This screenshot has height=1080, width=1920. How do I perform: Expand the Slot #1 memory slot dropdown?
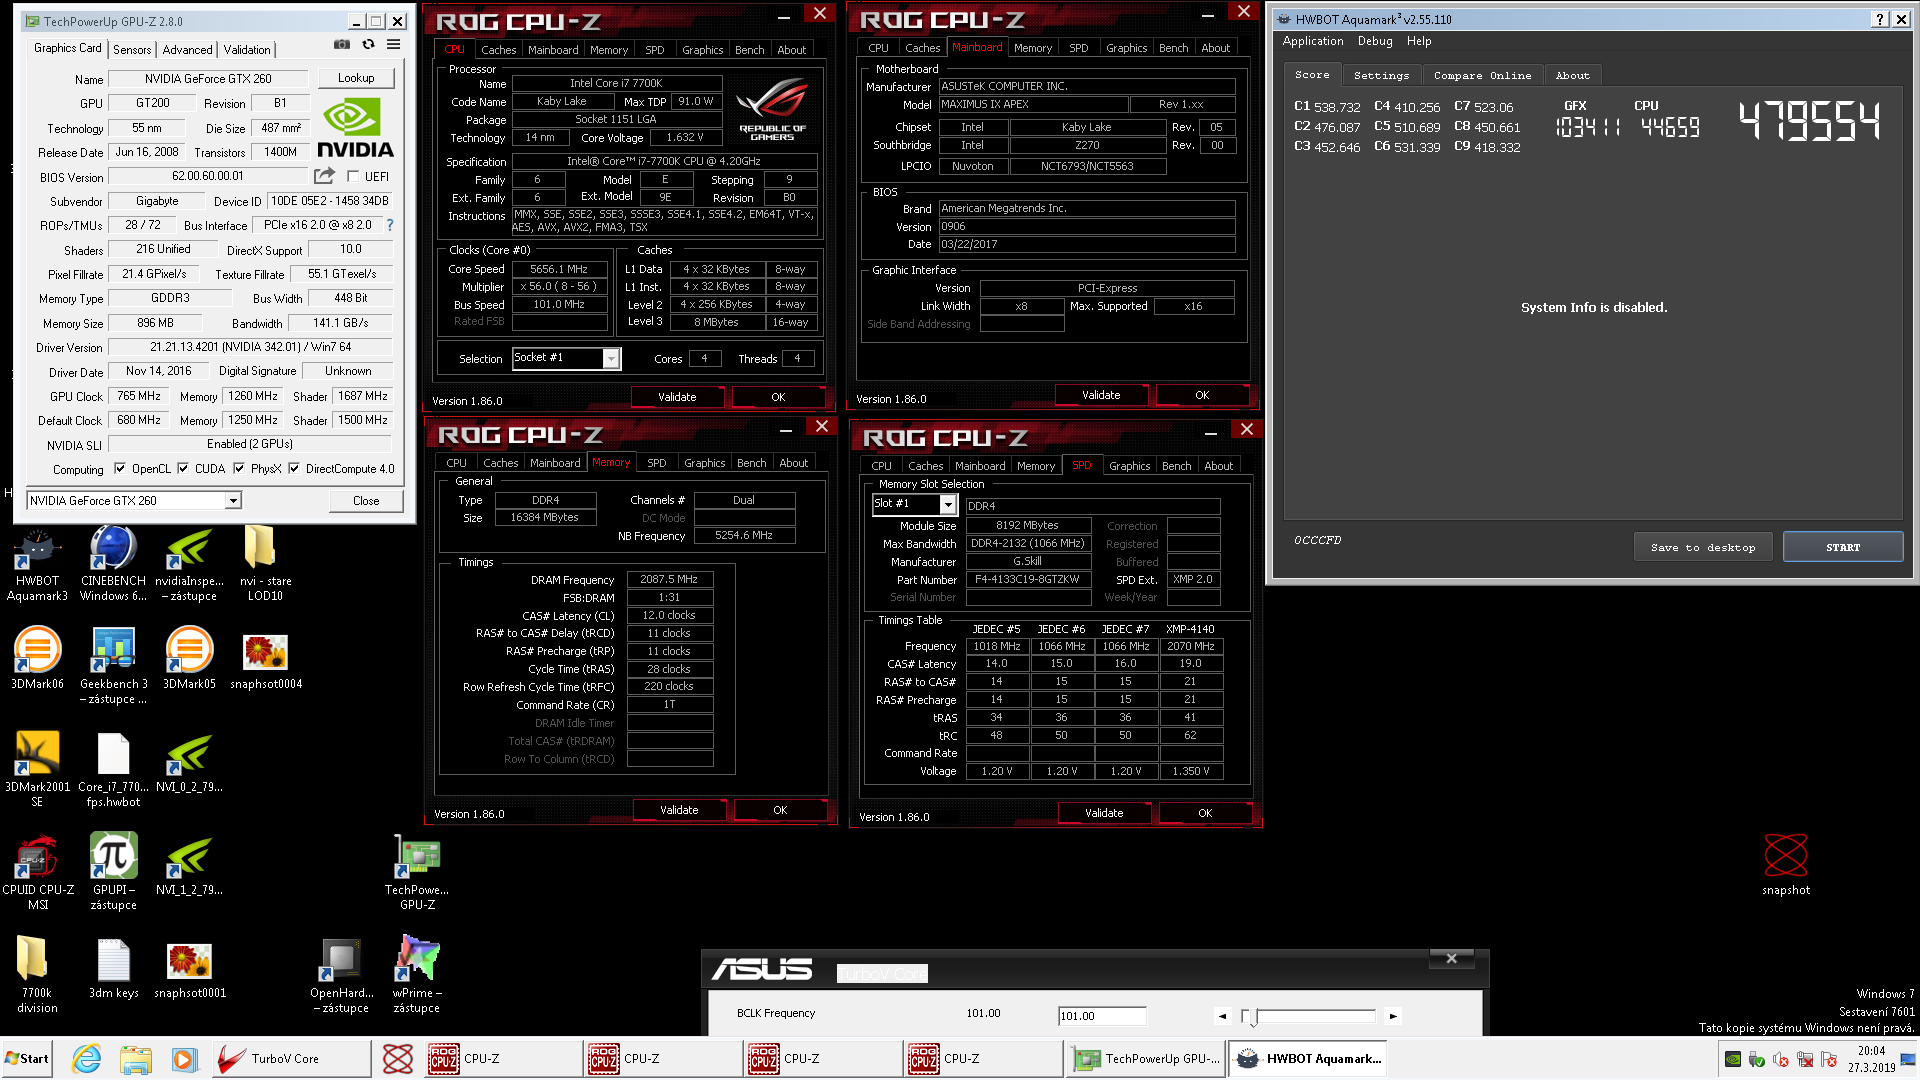point(948,504)
